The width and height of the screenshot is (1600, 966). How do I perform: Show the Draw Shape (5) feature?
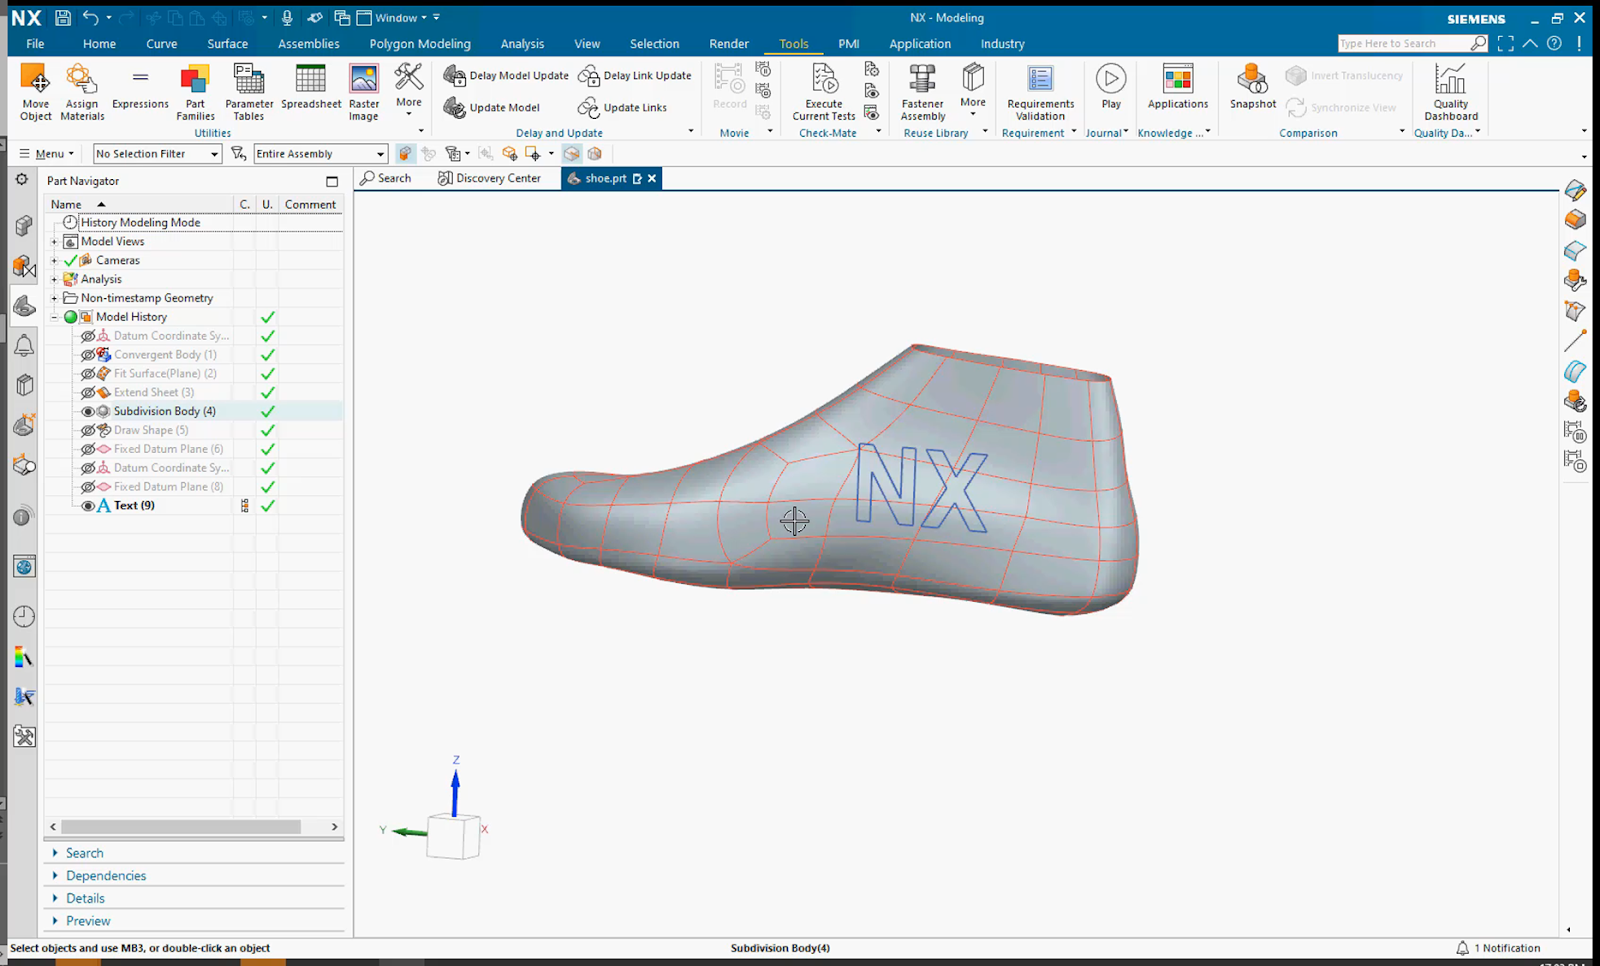point(88,431)
